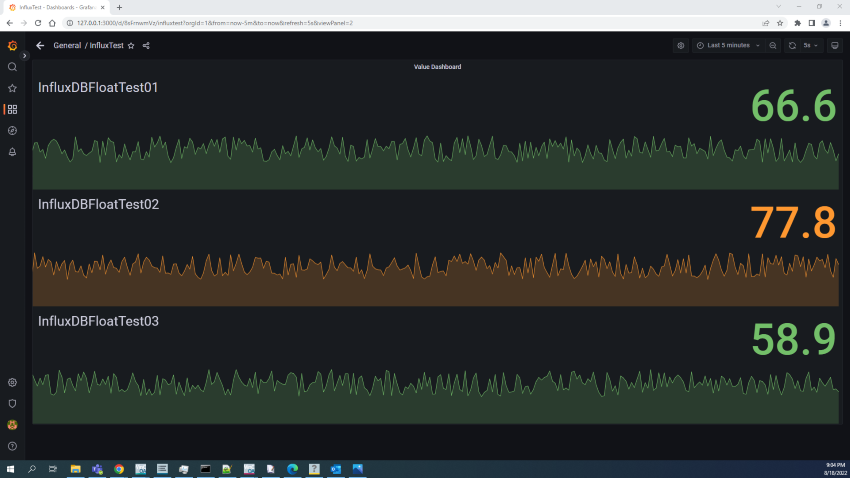Expand the Grafana side navigation menu
The height and width of the screenshot is (478, 850).
[x=24, y=56]
